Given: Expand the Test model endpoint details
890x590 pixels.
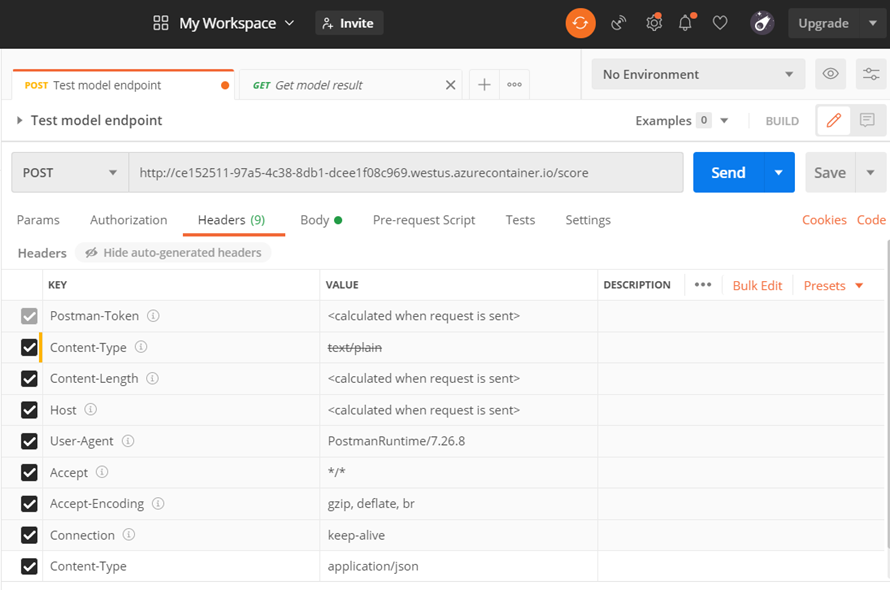Looking at the screenshot, I should coord(19,120).
